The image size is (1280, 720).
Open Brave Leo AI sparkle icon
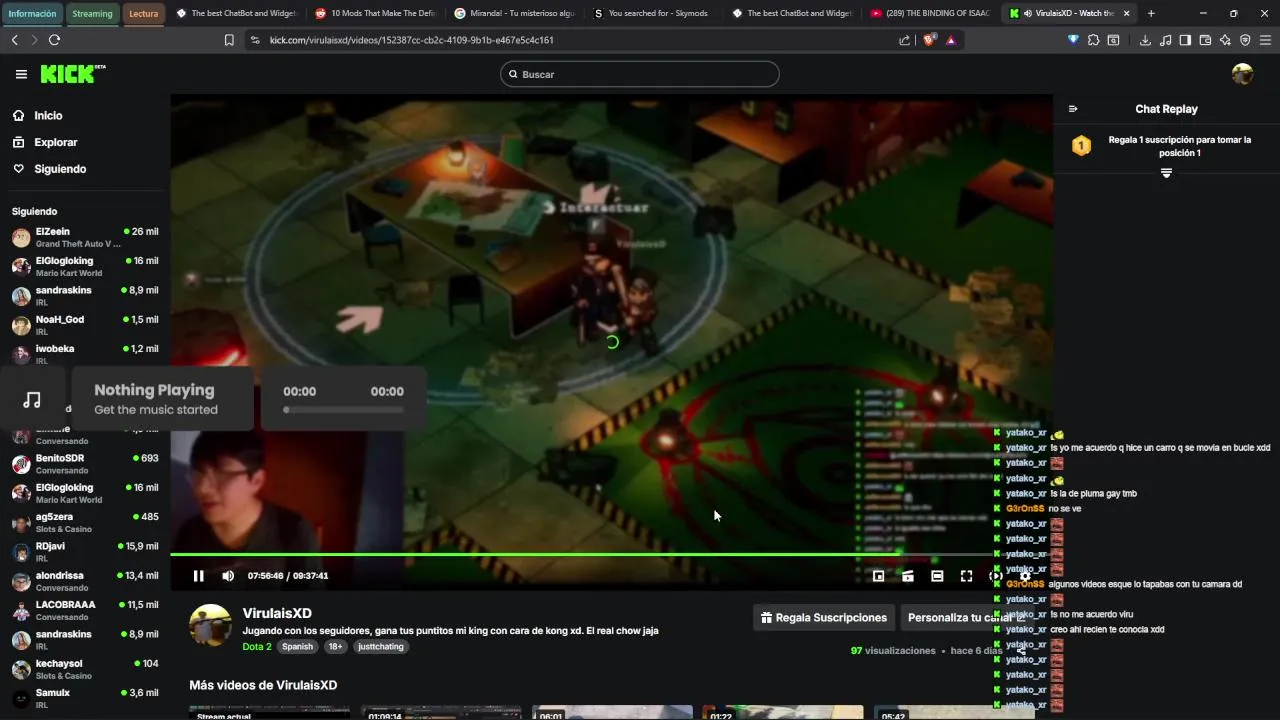coord(1225,40)
